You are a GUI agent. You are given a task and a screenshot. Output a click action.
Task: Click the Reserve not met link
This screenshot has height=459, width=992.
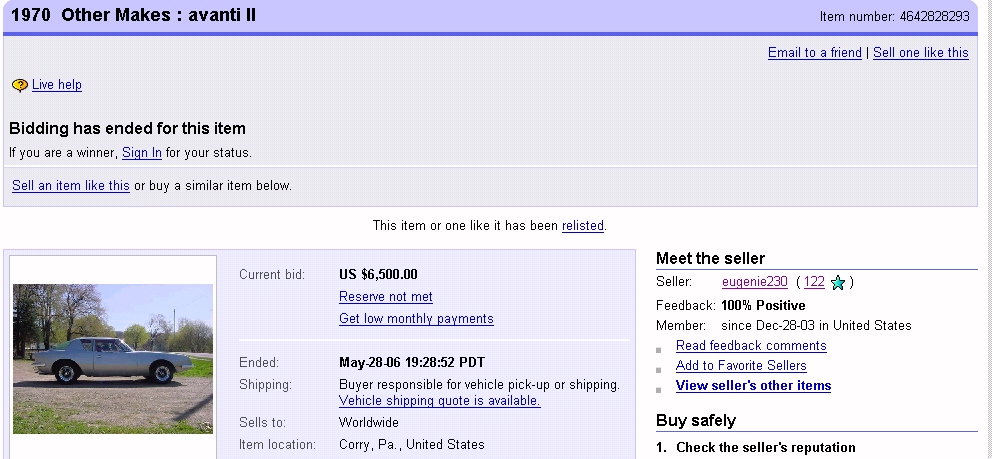click(386, 297)
